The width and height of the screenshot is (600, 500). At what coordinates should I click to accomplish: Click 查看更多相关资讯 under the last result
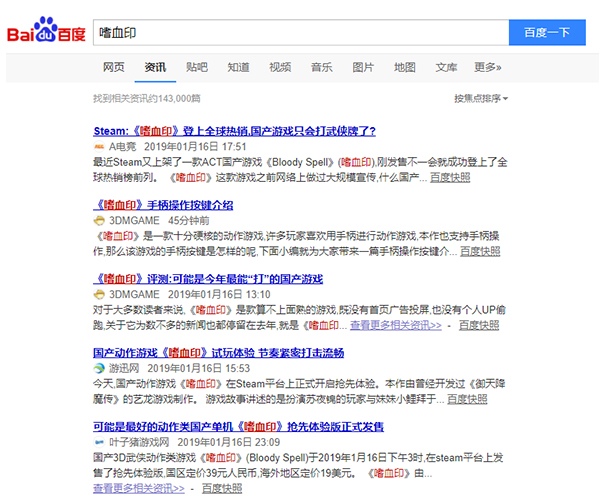tap(139, 488)
